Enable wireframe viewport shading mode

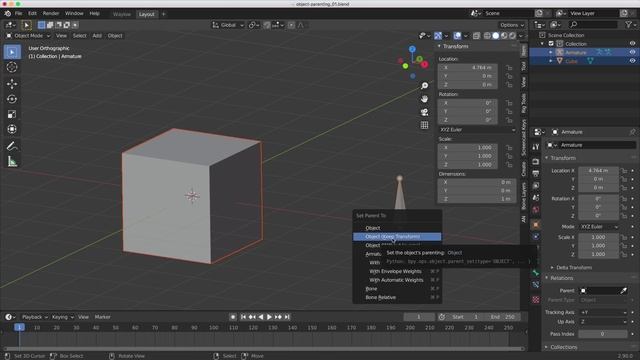pyautogui.click(x=487, y=36)
